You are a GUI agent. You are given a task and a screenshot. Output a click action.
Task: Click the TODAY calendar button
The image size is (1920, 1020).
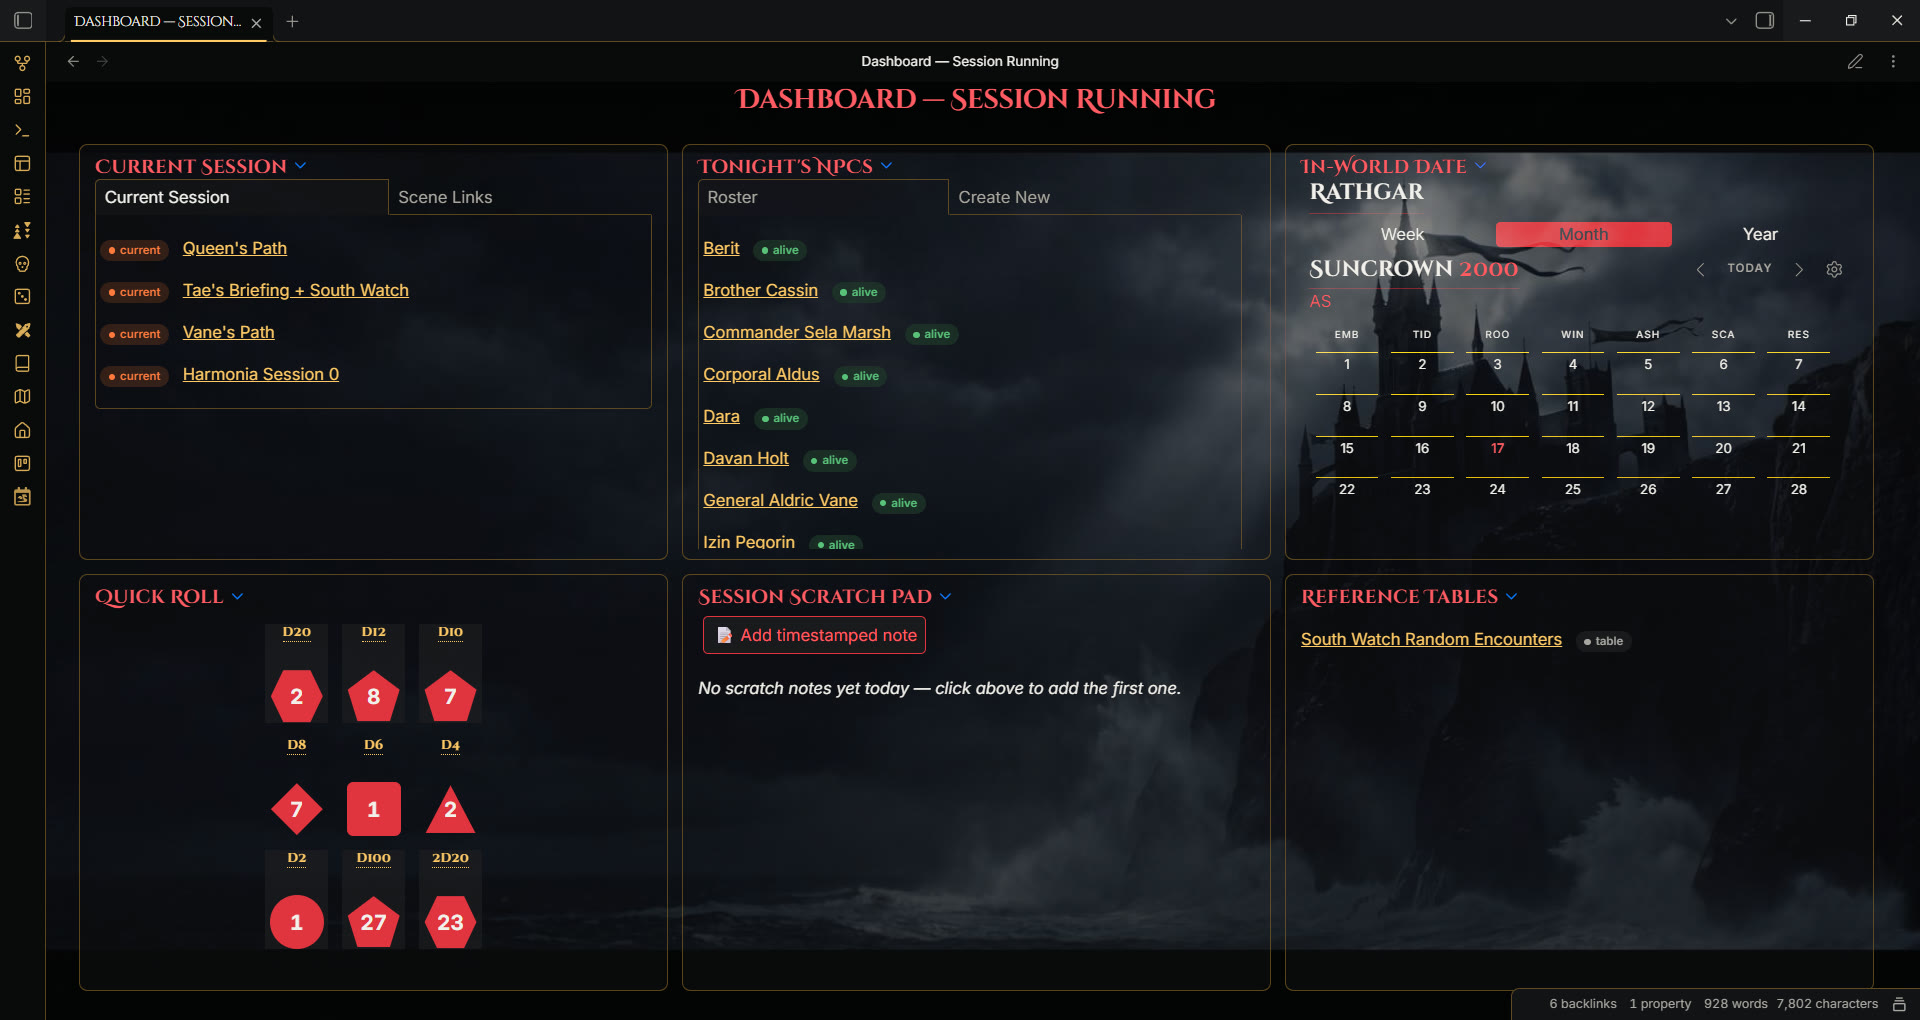point(1749,268)
